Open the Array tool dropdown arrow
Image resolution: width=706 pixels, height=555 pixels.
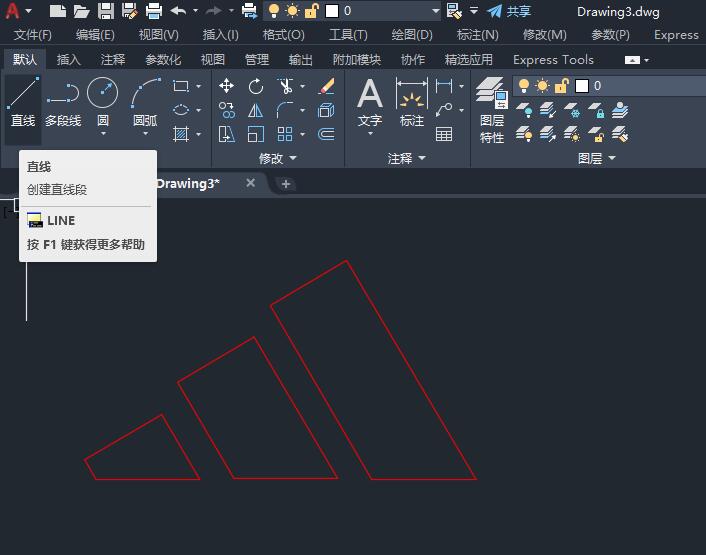pos(303,134)
